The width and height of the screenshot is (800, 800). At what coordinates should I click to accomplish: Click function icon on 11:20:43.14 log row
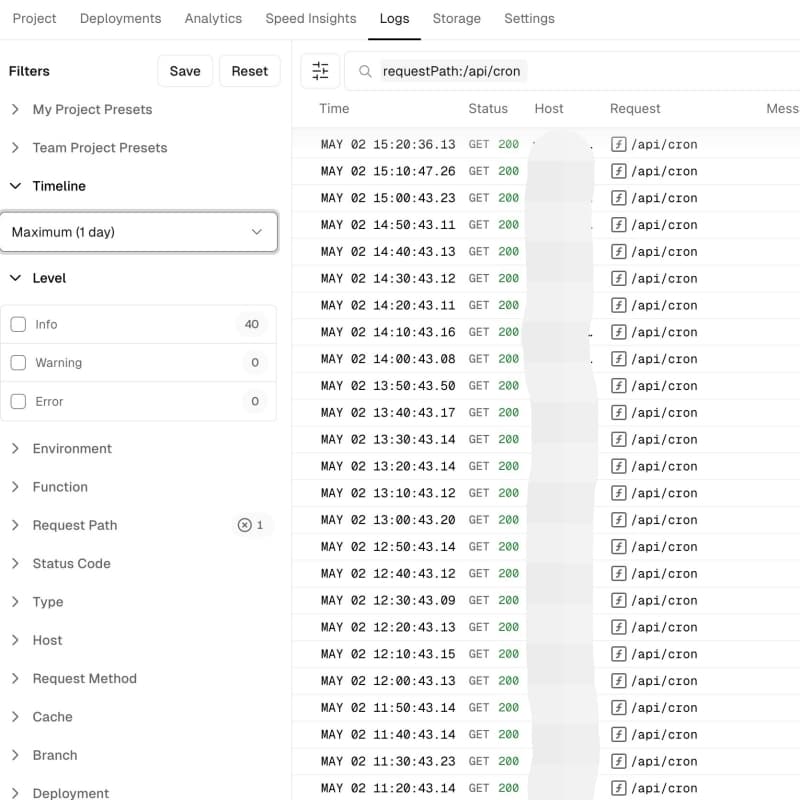pos(618,788)
